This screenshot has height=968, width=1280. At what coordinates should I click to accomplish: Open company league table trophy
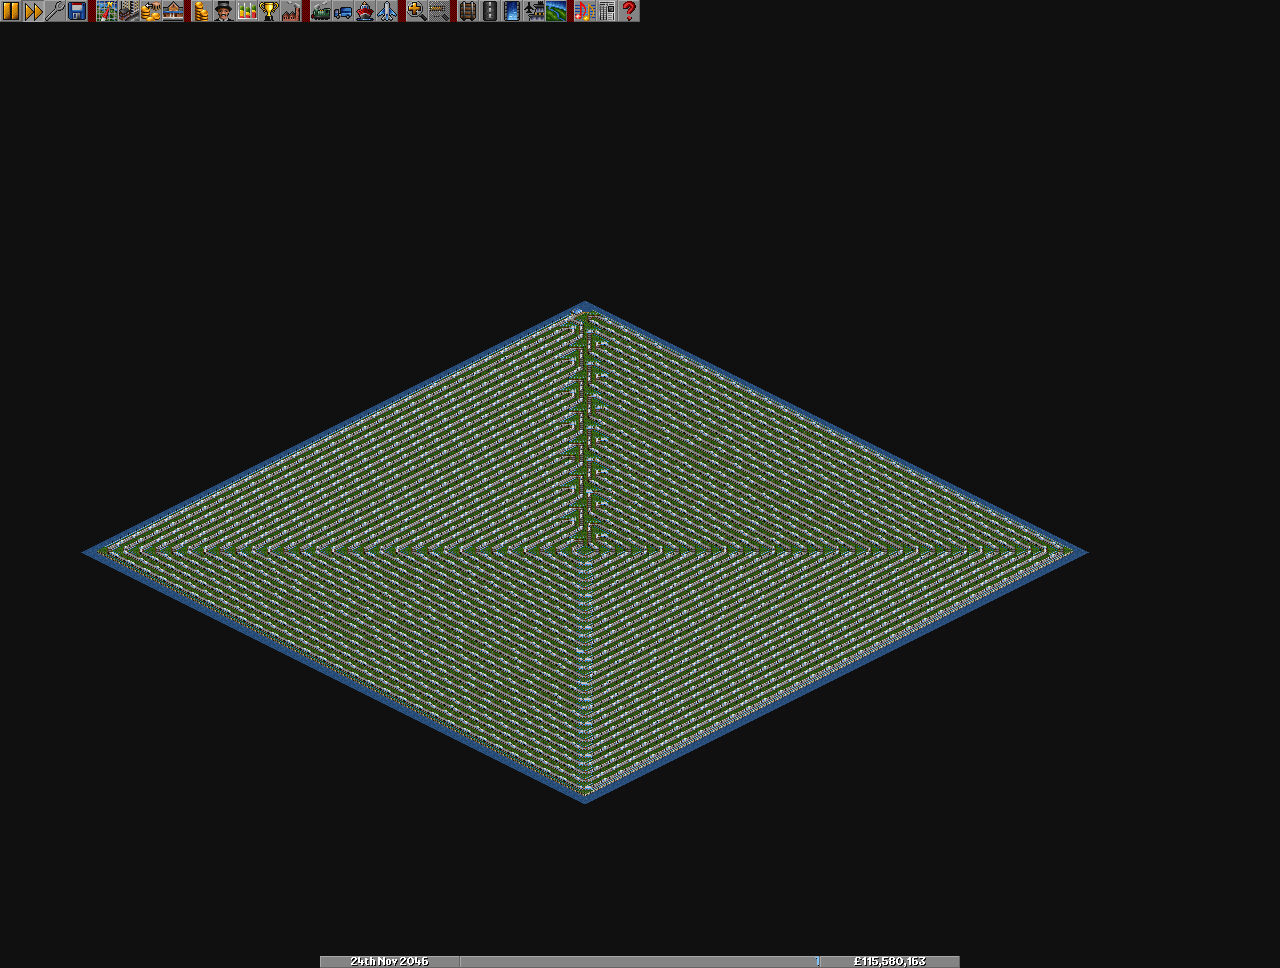[269, 11]
